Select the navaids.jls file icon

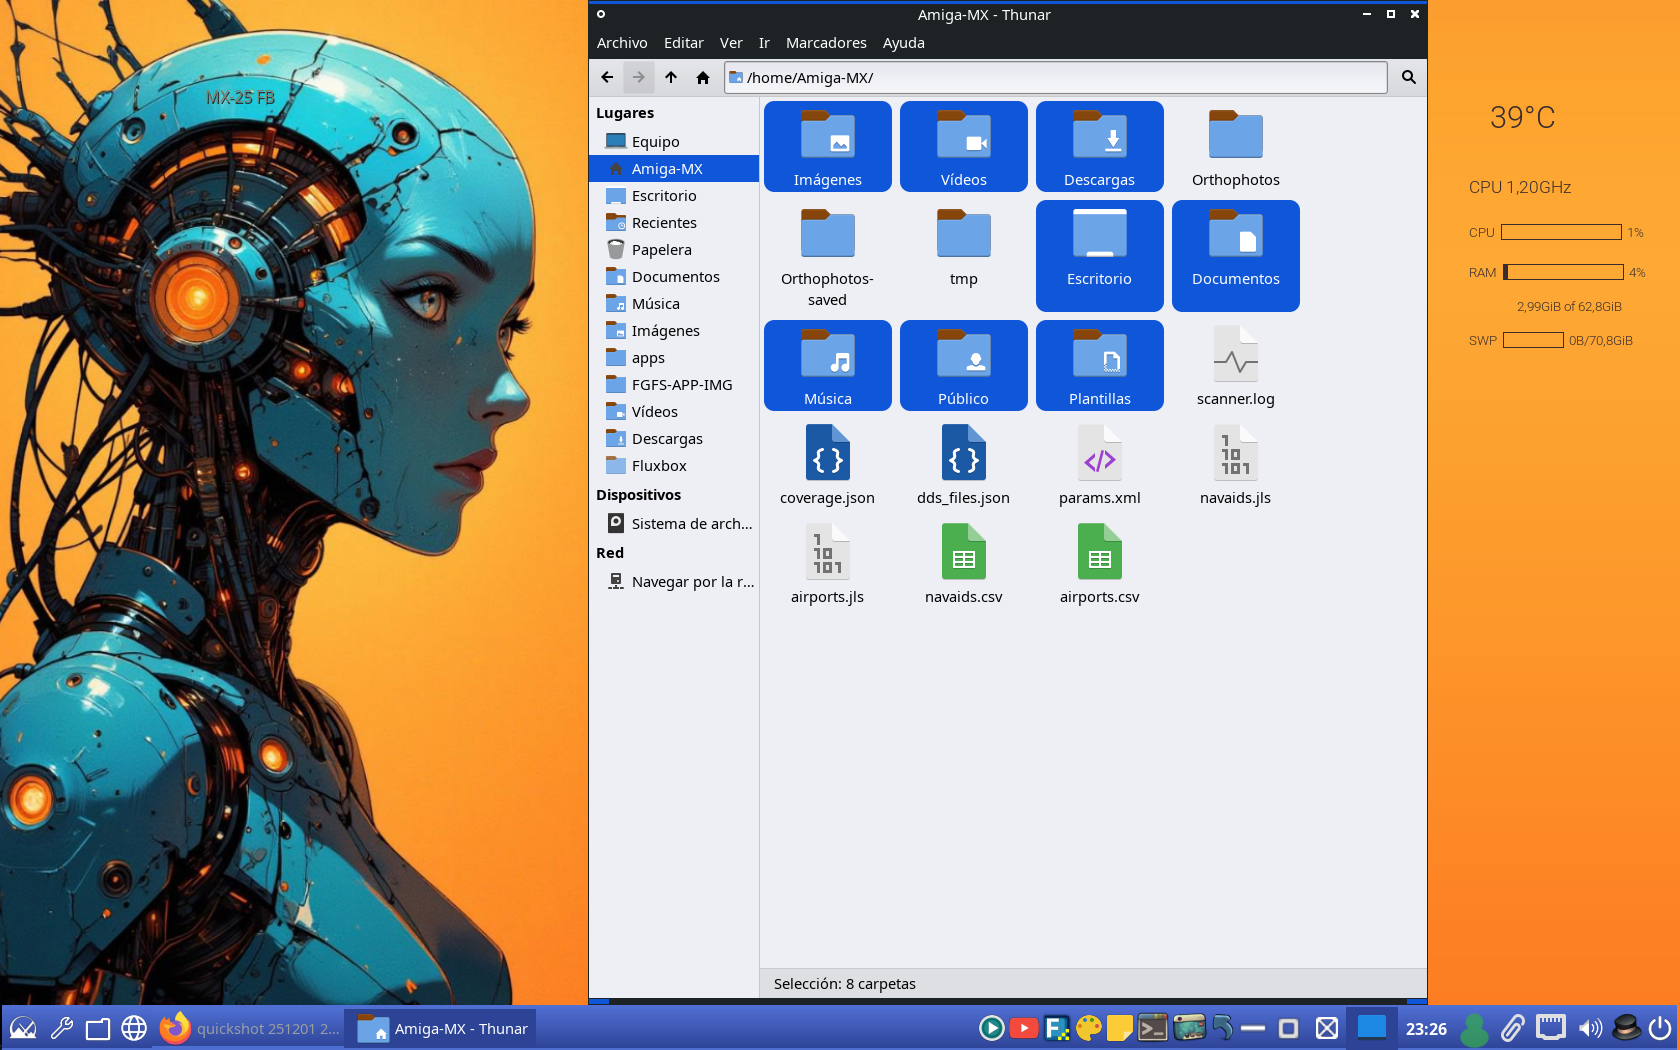1236,453
